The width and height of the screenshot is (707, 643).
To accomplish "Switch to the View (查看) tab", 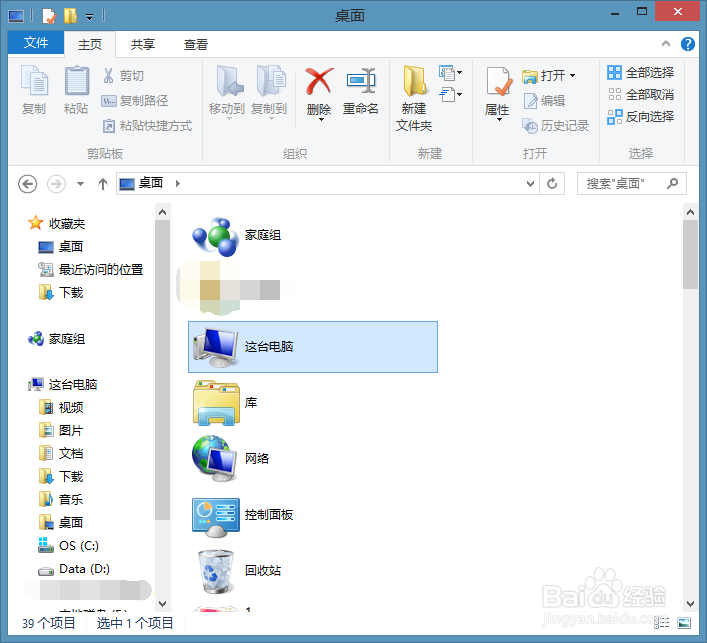I will point(196,44).
